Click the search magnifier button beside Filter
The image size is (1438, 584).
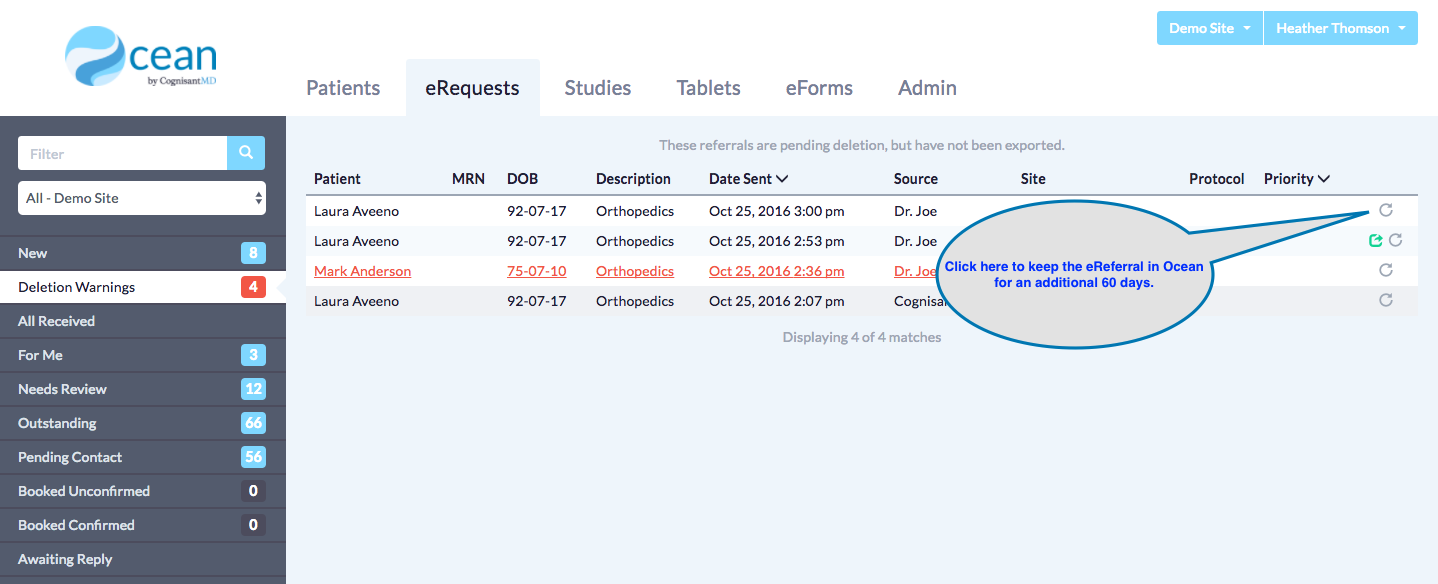point(246,153)
